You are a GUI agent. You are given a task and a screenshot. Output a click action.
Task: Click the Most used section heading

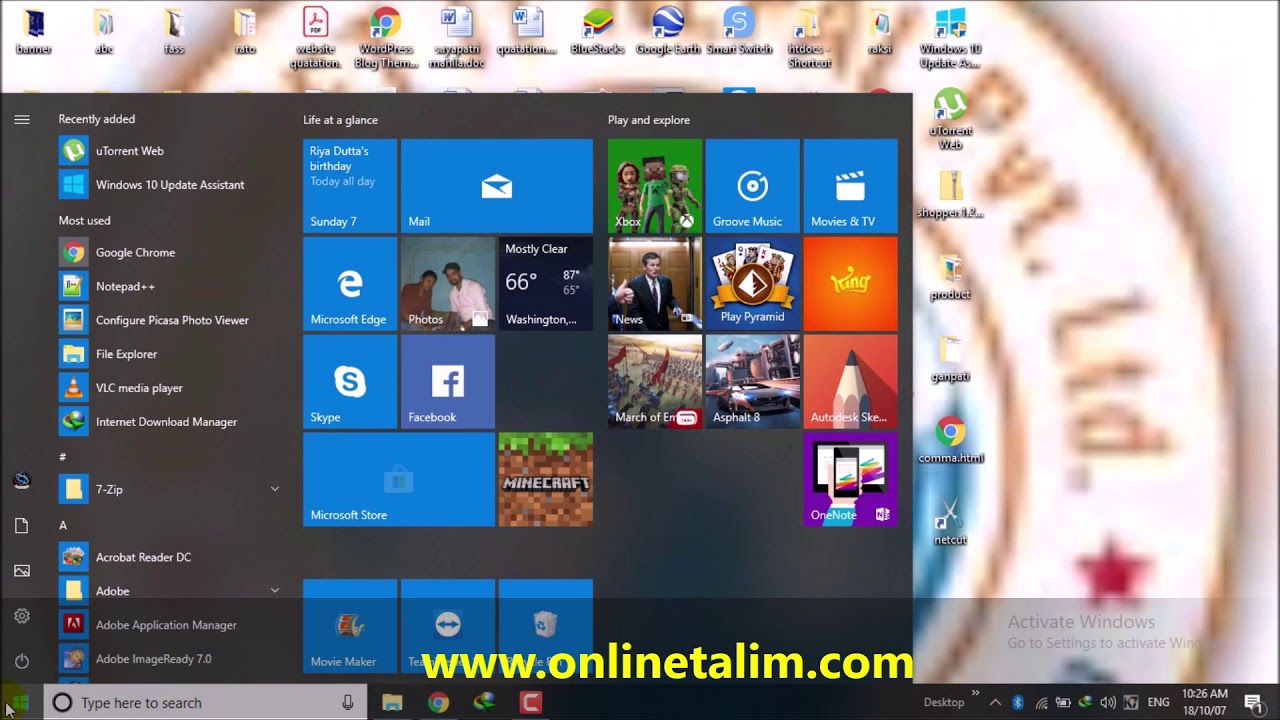pos(85,220)
